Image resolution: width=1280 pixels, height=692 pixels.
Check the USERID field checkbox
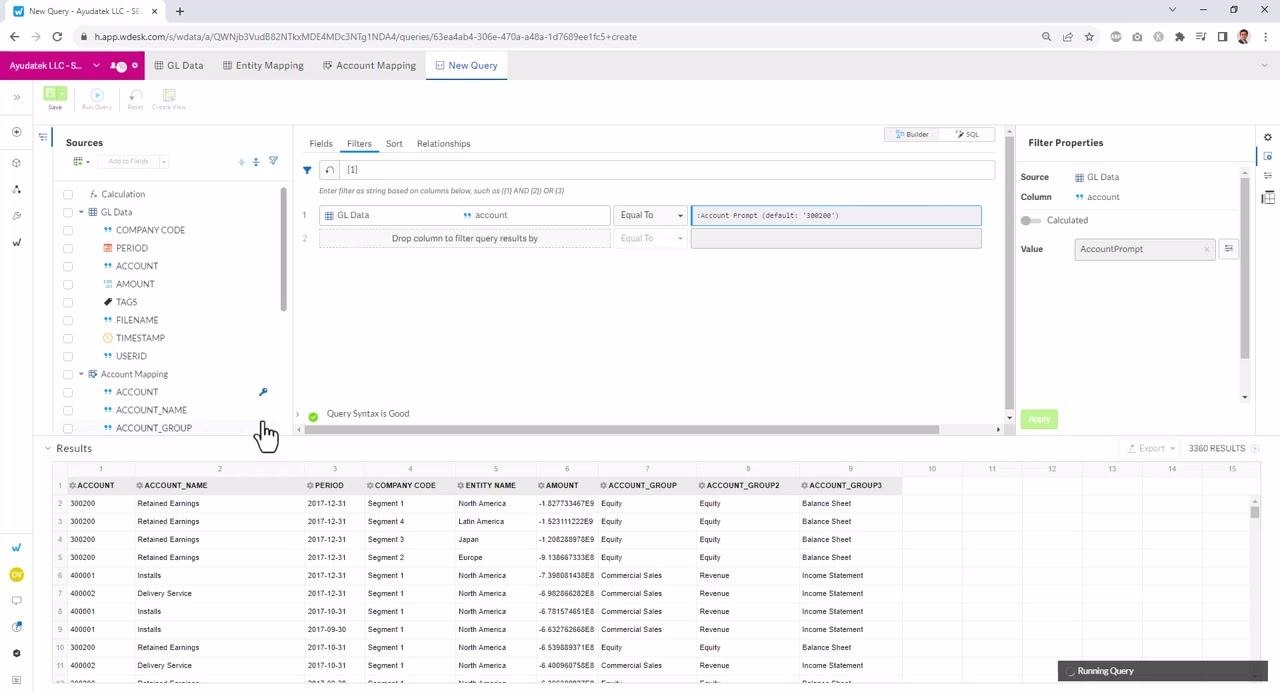pyautogui.click(x=68, y=356)
